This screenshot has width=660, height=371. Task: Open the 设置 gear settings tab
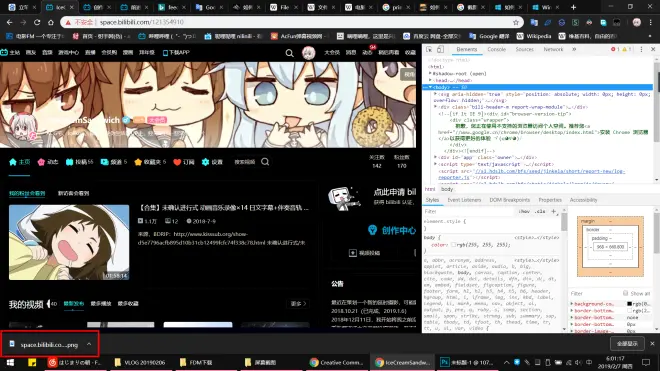[x=212, y=162]
